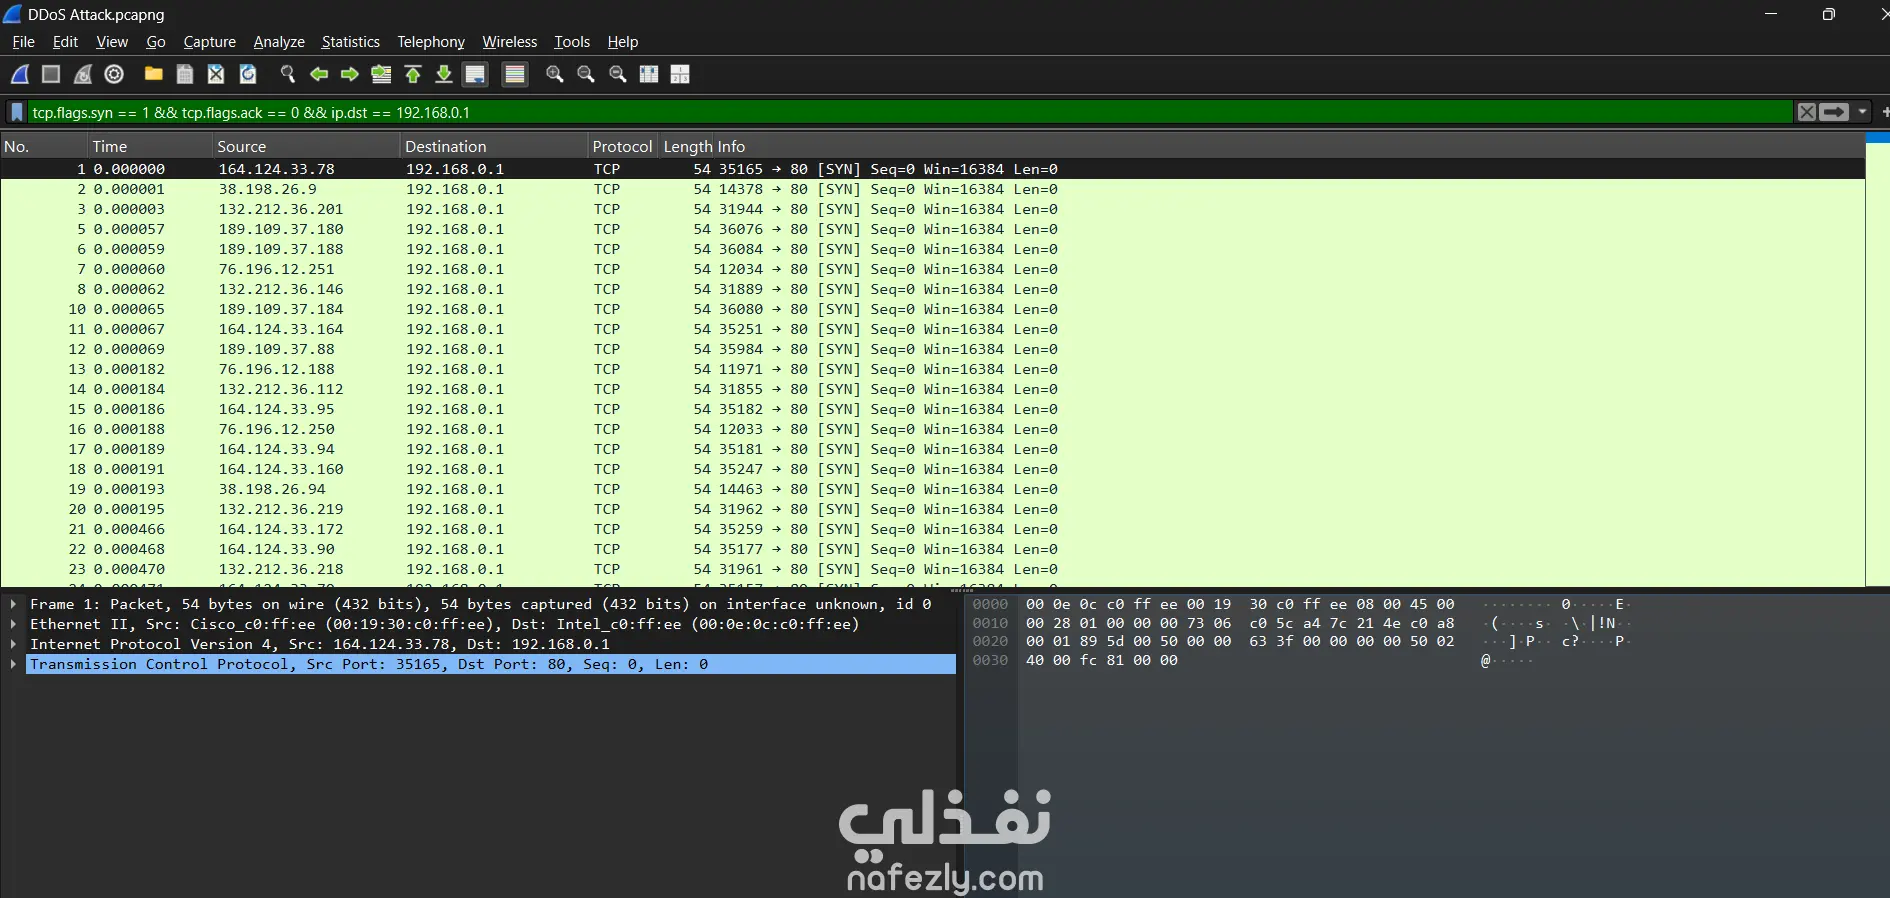Open a capture file with the folder icon
Screen dimensions: 1890x898
pyautogui.click(x=153, y=74)
